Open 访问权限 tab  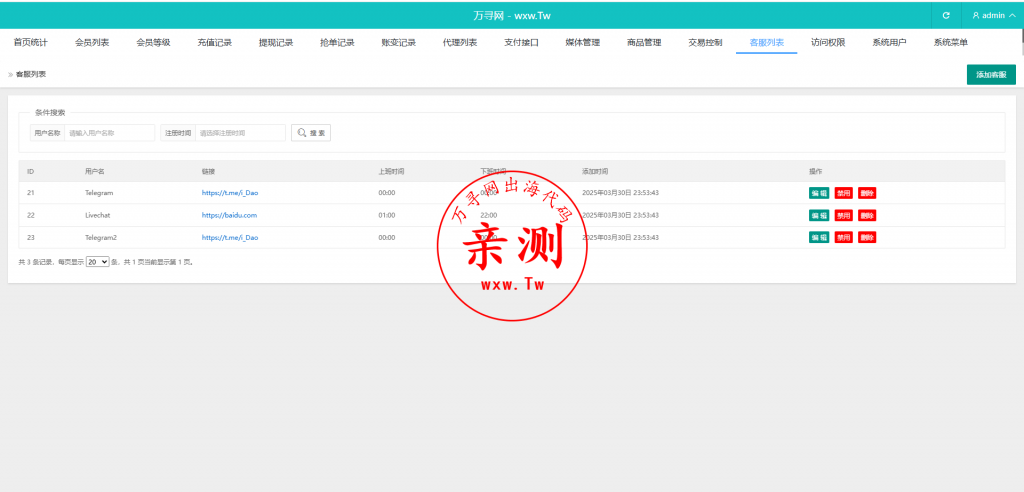828,42
